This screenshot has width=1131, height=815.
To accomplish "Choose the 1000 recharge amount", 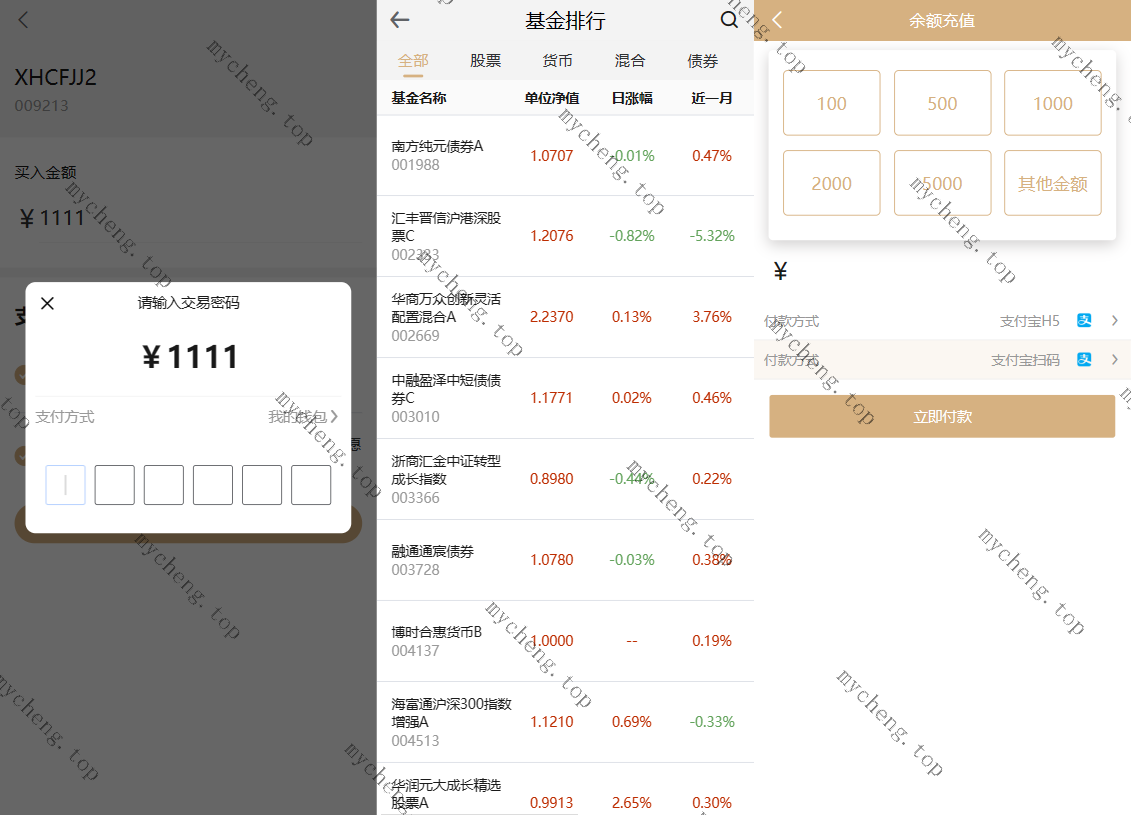I will pyautogui.click(x=1053, y=103).
